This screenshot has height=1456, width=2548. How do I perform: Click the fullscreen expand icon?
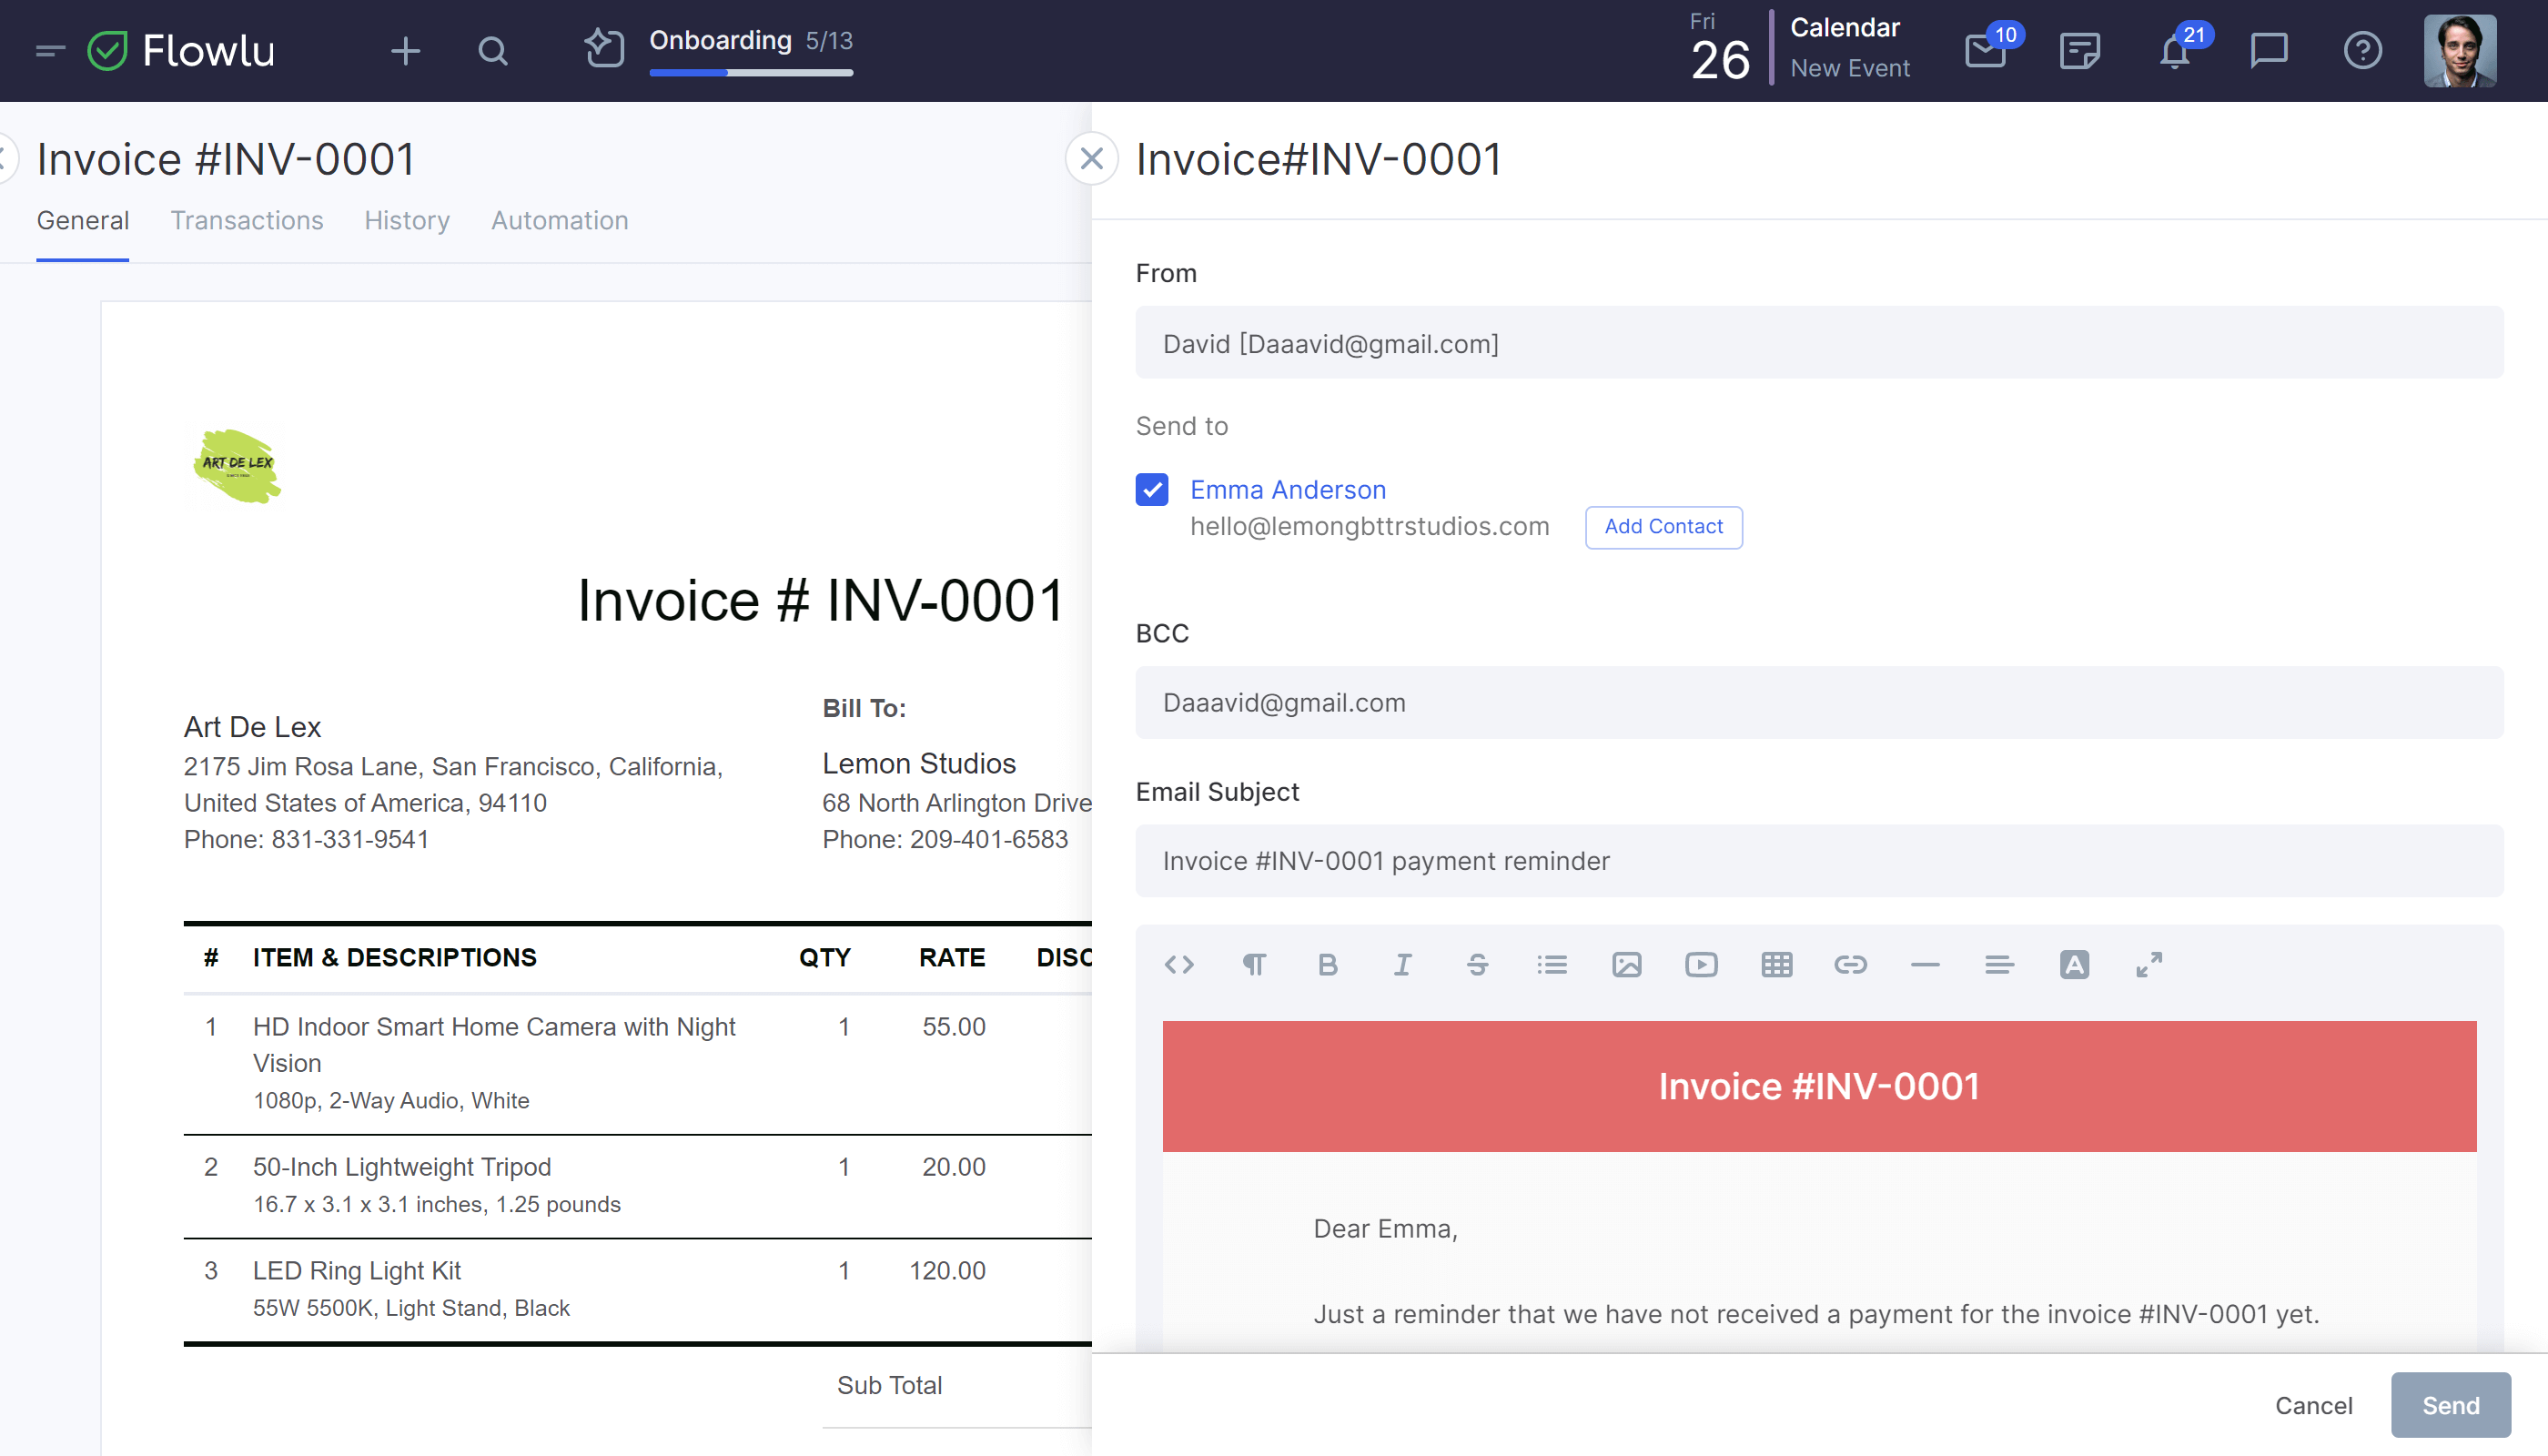(2149, 965)
